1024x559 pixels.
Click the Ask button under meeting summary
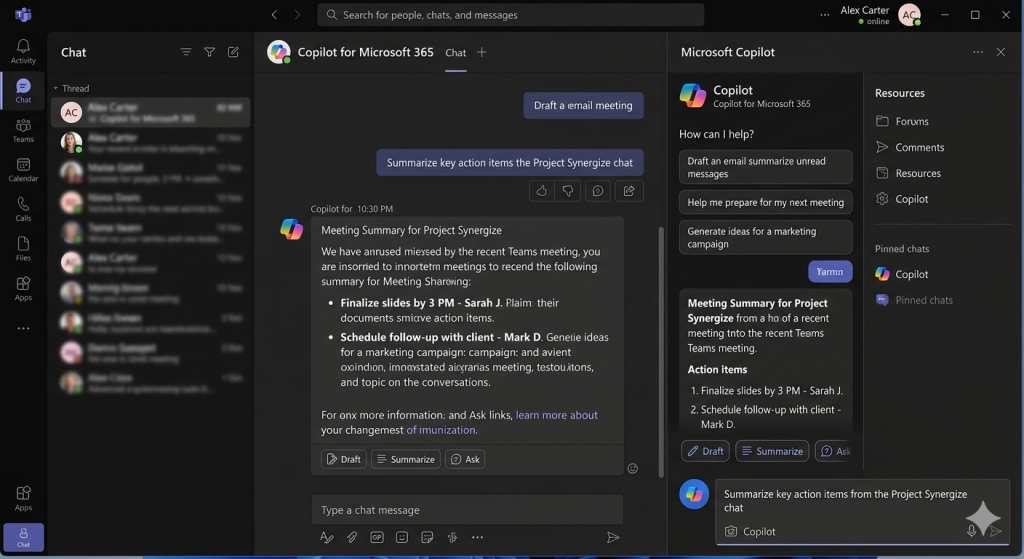tap(465, 459)
